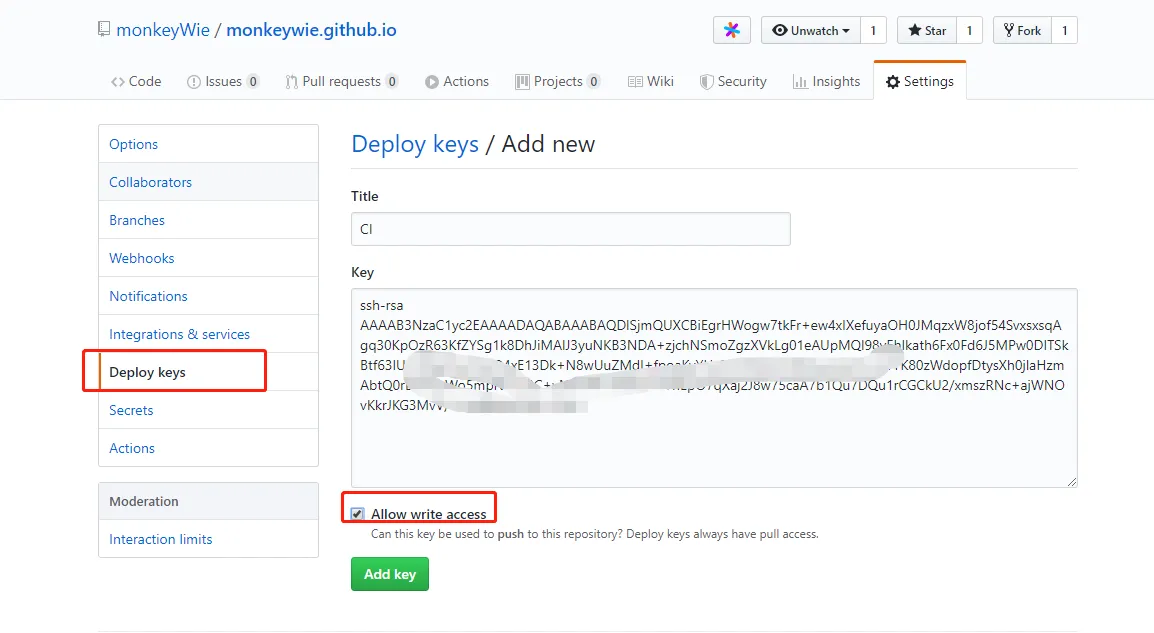Viewport: 1154px width, 633px height.
Task: Star the monkeywie.github.io repository
Action: (926, 31)
